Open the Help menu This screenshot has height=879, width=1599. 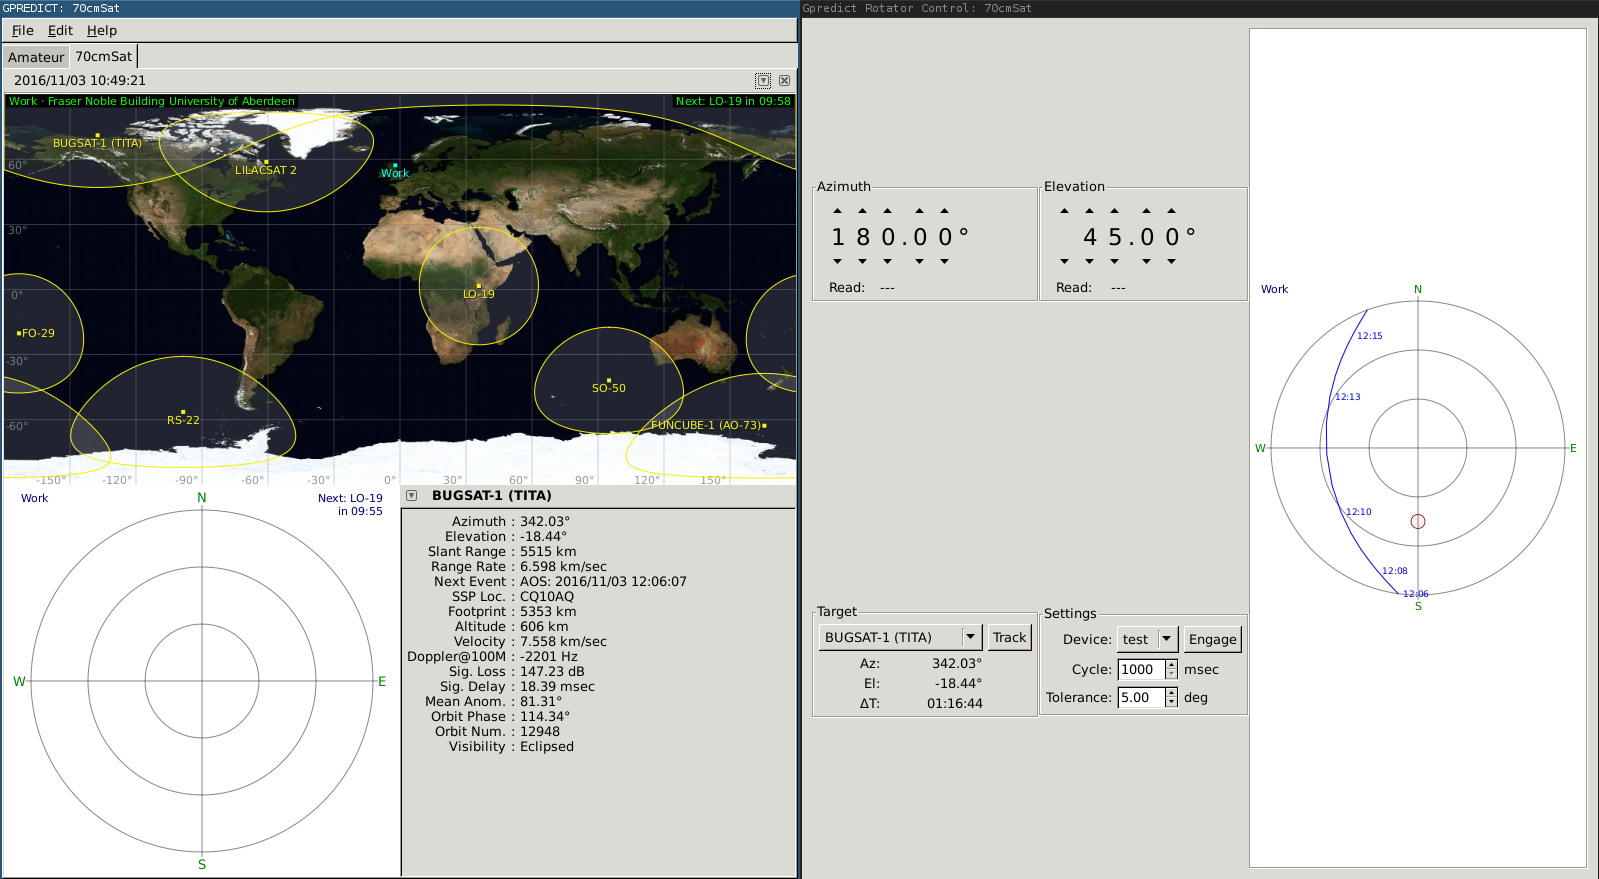(102, 31)
